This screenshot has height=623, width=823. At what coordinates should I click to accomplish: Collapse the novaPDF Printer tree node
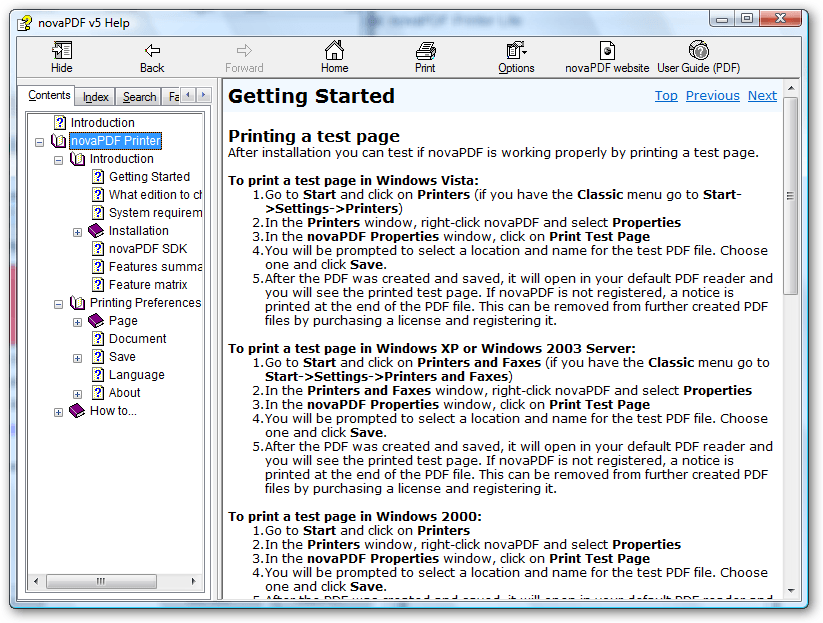[x=39, y=142]
